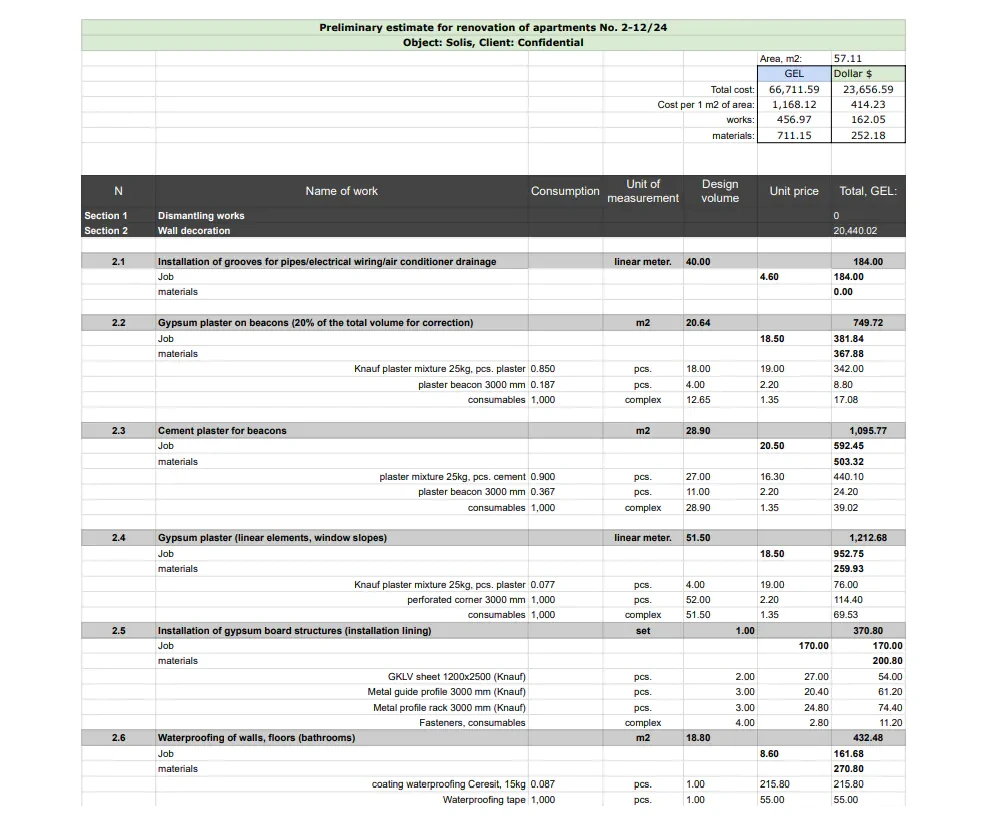Select the blue 'GEL' column header

tap(793, 73)
